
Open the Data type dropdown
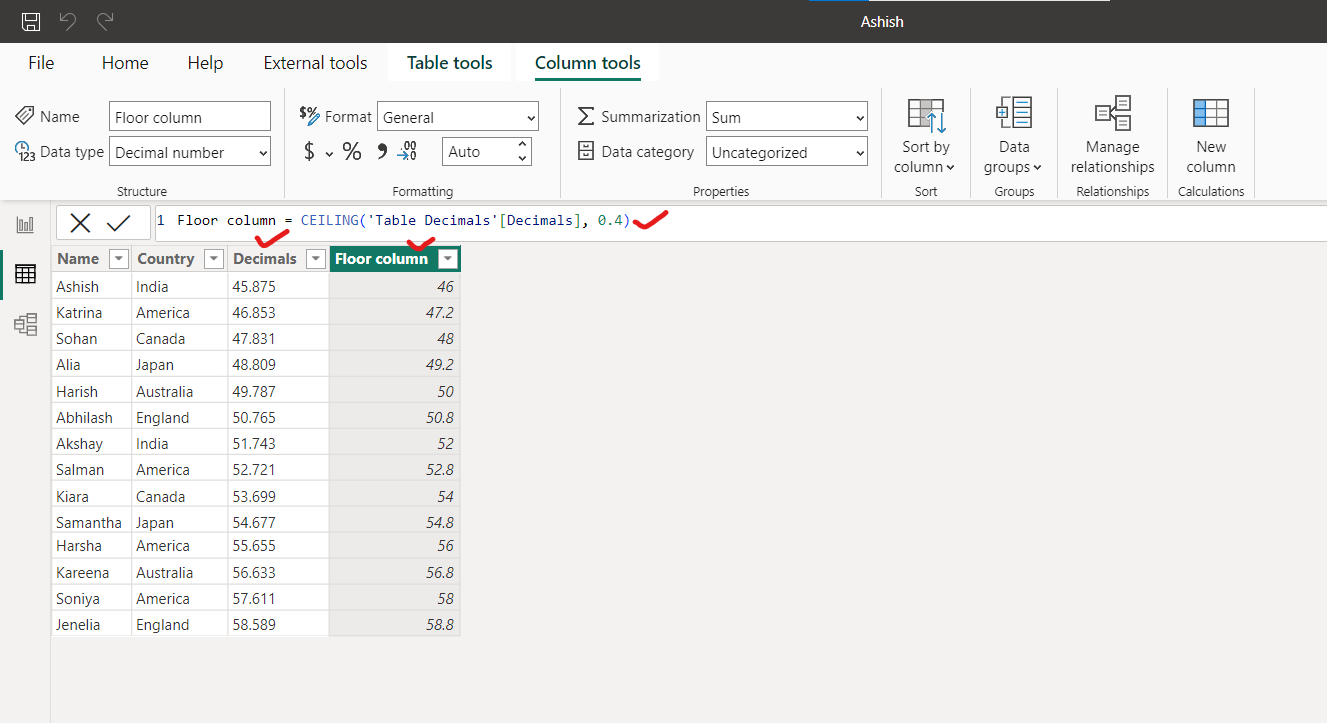[190, 153]
